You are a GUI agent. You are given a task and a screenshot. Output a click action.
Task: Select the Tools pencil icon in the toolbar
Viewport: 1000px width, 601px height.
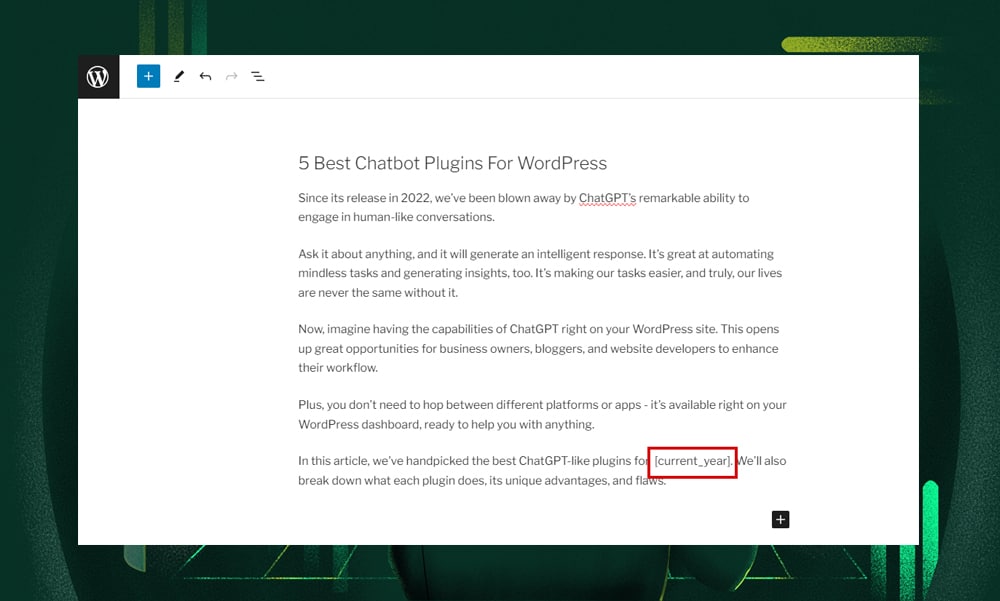click(179, 76)
